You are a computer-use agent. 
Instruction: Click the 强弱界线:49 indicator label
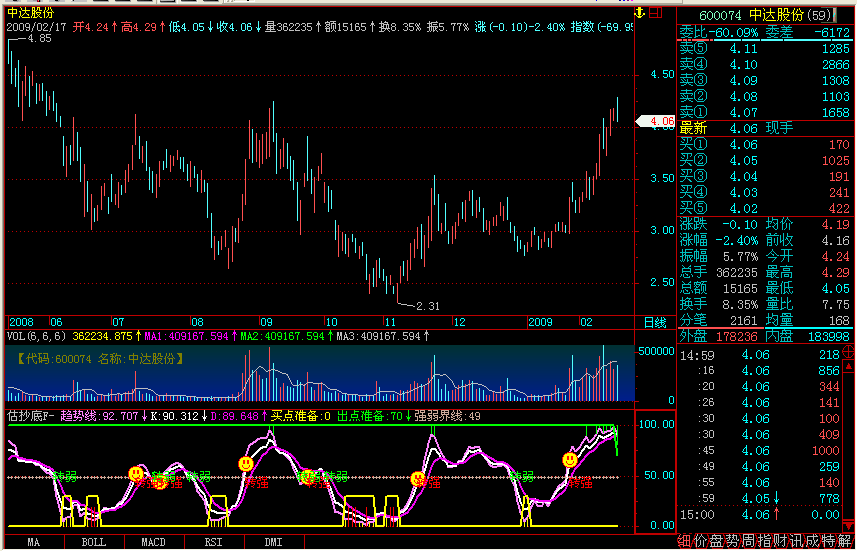pyautogui.click(x=447, y=417)
